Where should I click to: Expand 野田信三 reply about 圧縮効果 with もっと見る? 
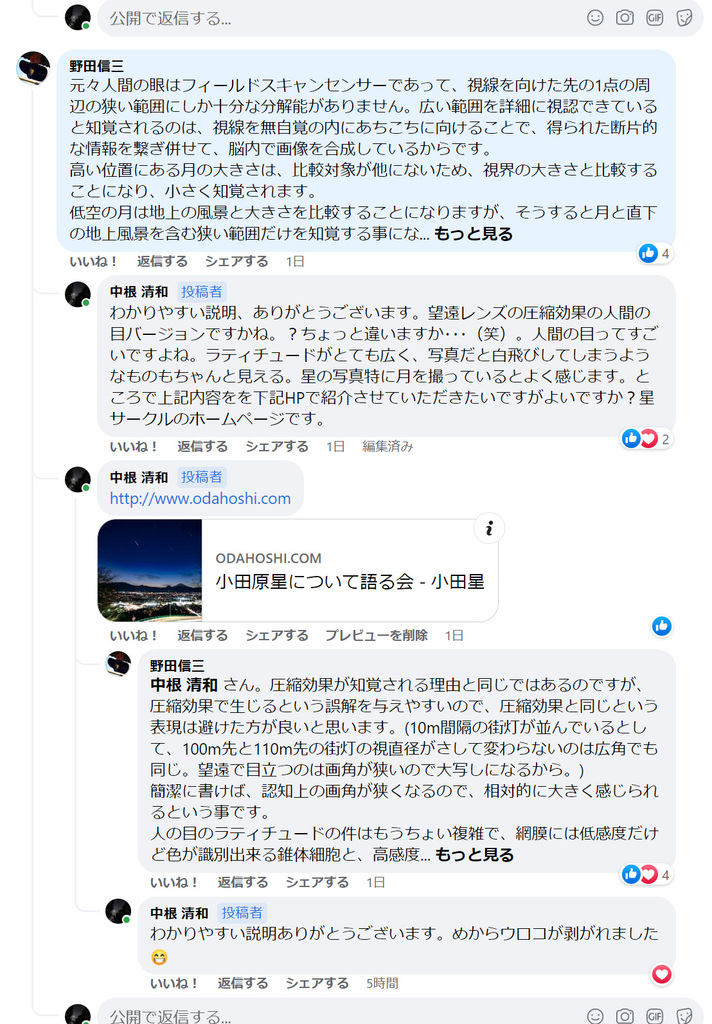click(474, 855)
